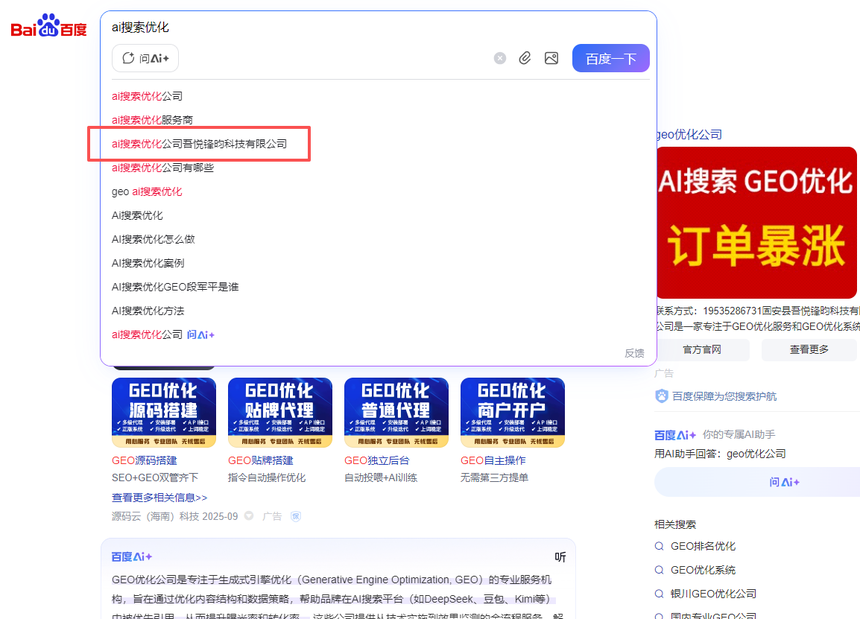The width and height of the screenshot is (860, 619).
Task: Click 反馈 feedback link in suggestions
Action: tap(634, 353)
